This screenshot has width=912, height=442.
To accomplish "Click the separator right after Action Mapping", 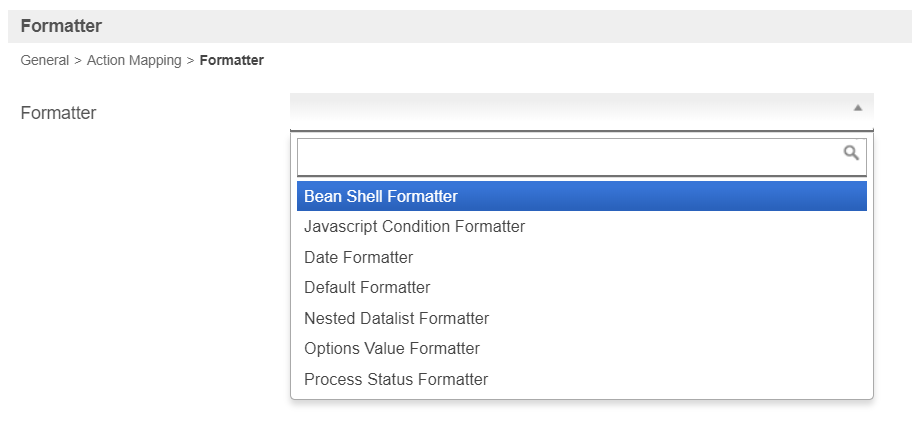I will tap(191, 61).
